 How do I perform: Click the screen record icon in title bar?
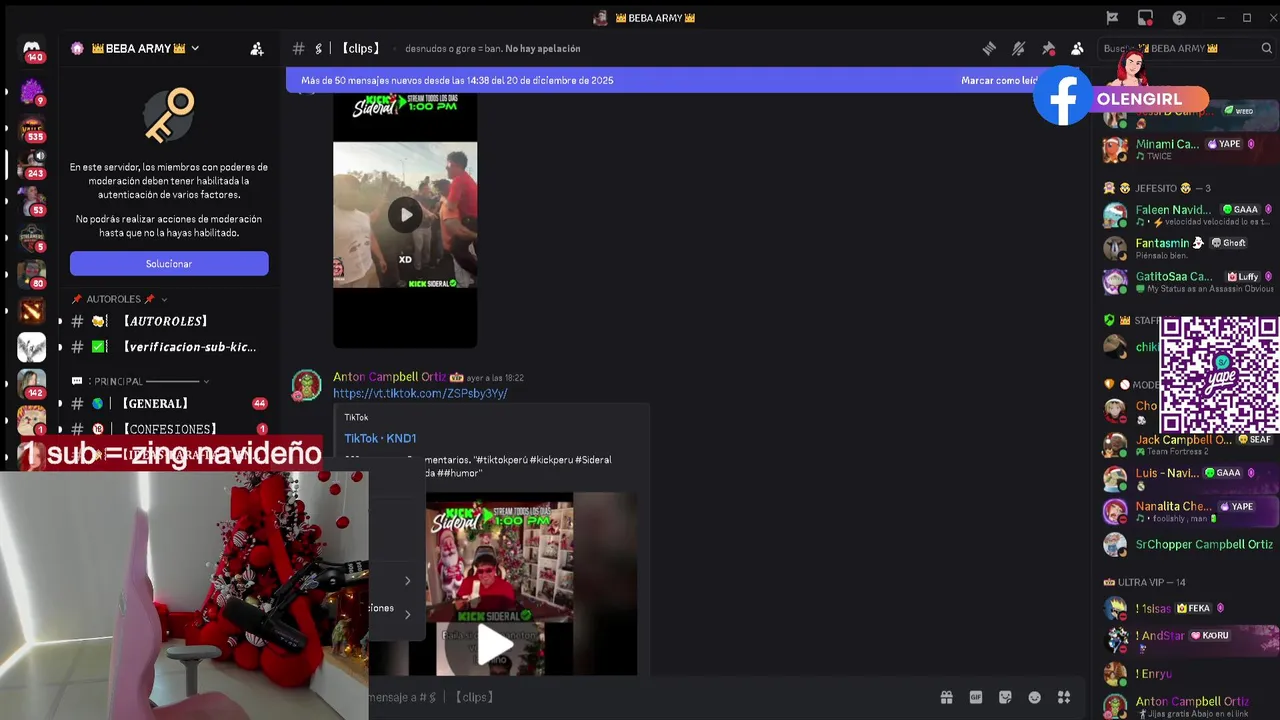(1145, 18)
